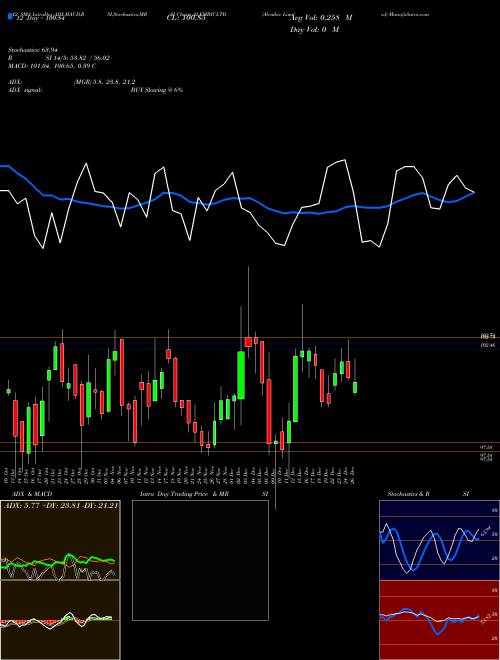Click the tall green candle near 02 Dec
Viewport: 500px width, 660px height.
241,375
